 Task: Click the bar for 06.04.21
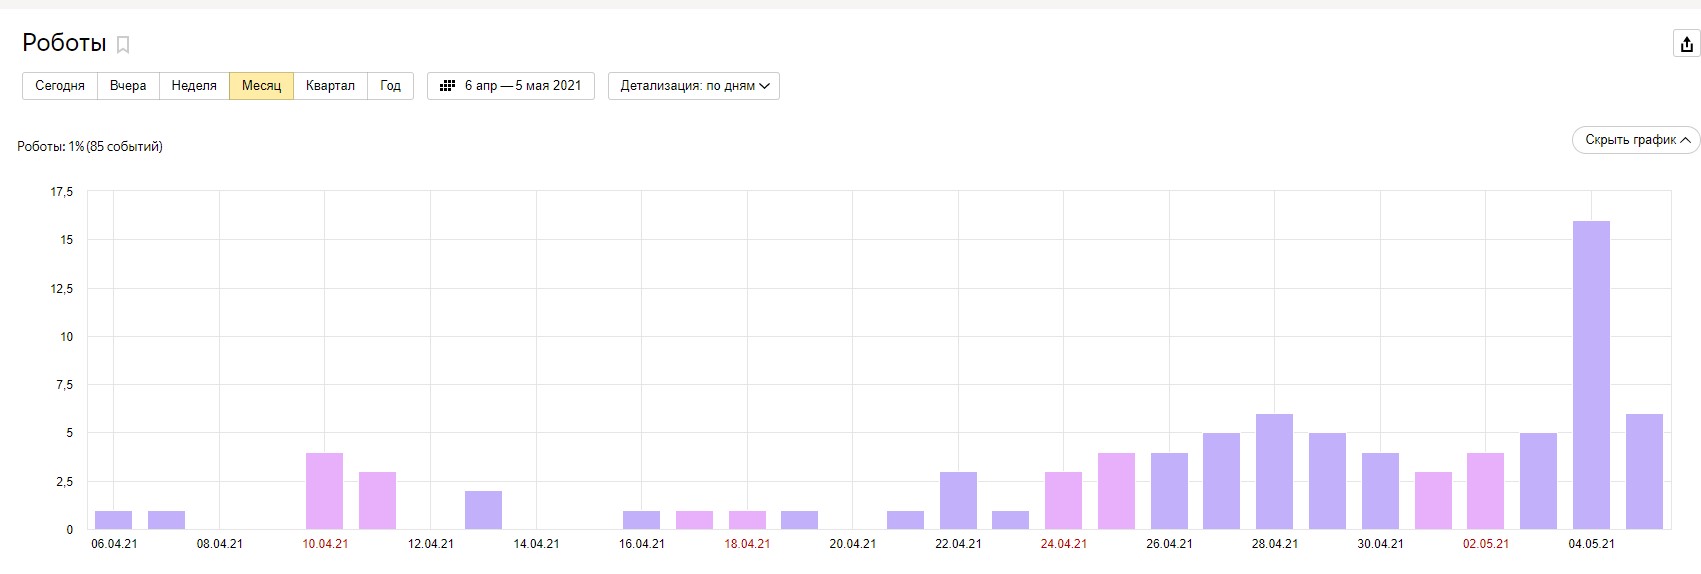point(113,520)
